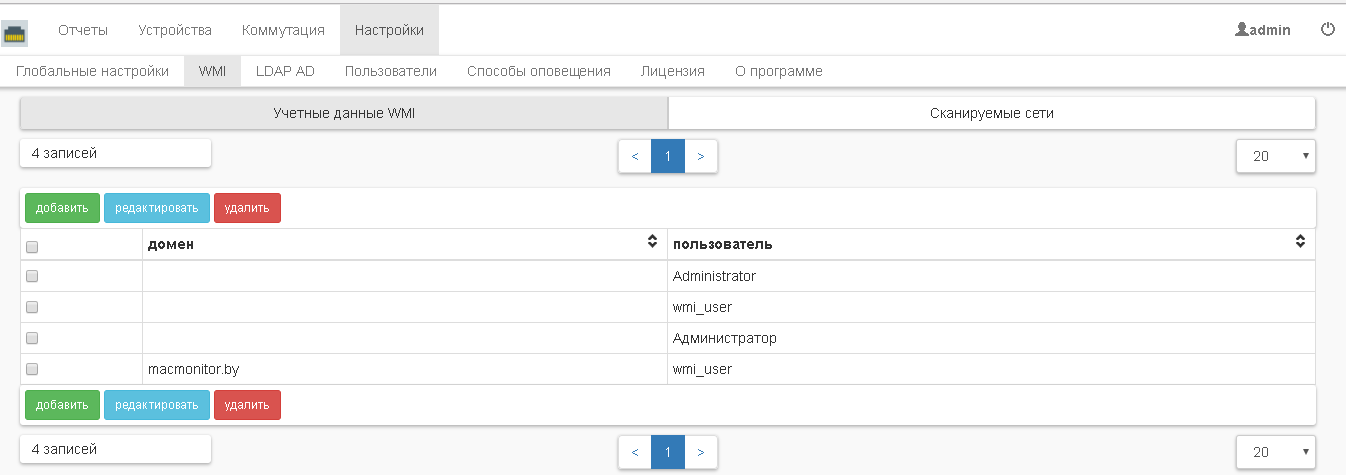The image size is (1346, 475).
Task: Click the top редактировать button
Action: [x=157, y=208]
